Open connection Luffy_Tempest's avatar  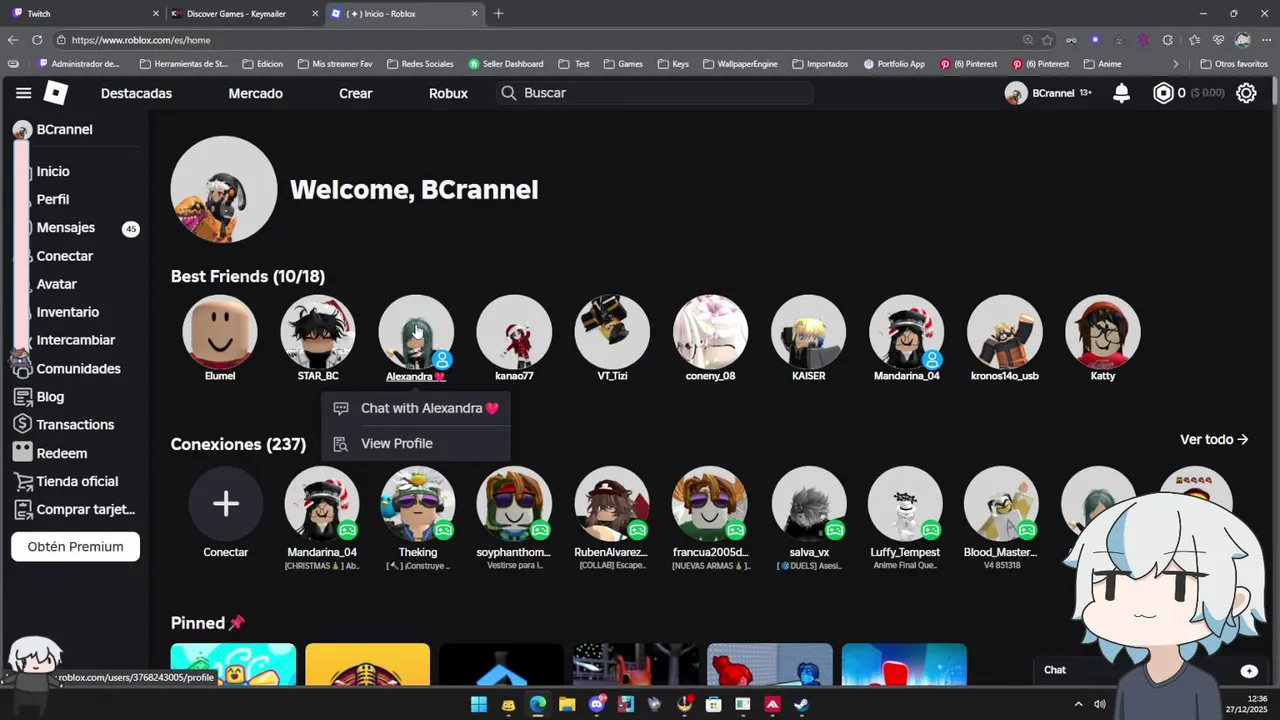[x=905, y=503]
